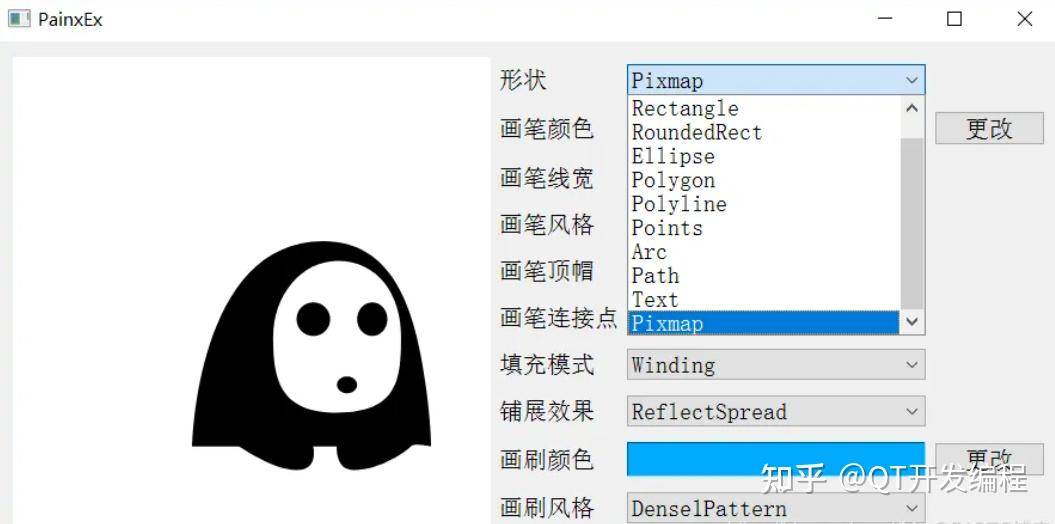
Task: Click the 画笔顶帽 label
Action: click(x=546, y=270)
